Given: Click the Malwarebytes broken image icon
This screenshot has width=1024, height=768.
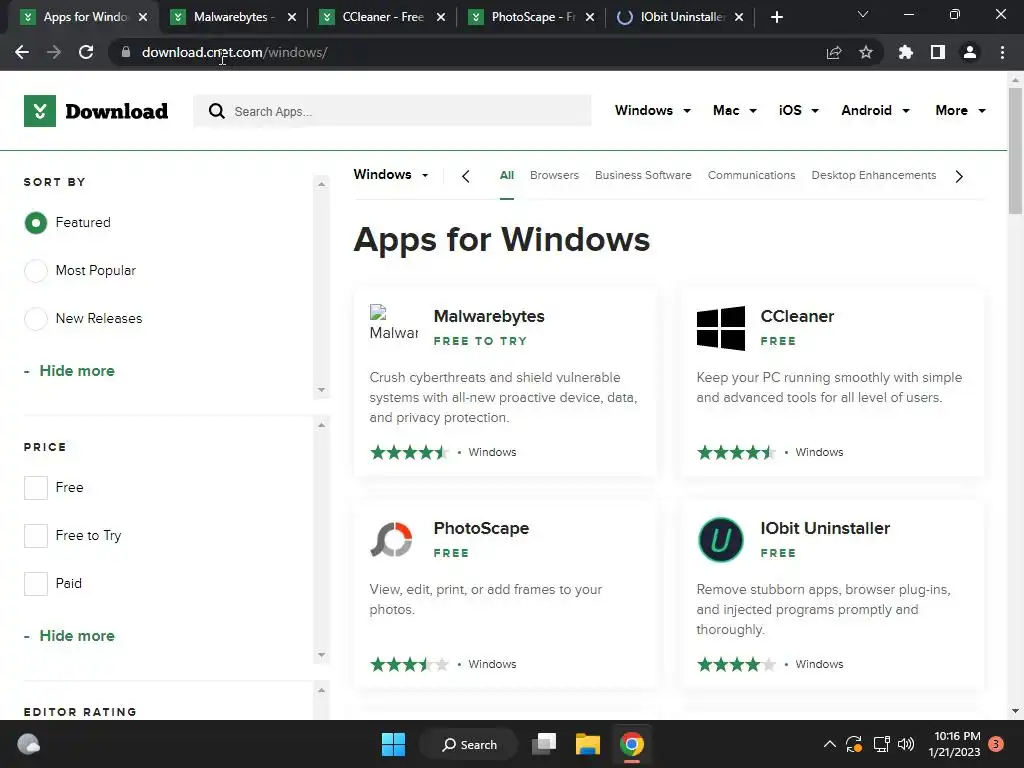Looking at the screenshot, I should click(394, 323).
